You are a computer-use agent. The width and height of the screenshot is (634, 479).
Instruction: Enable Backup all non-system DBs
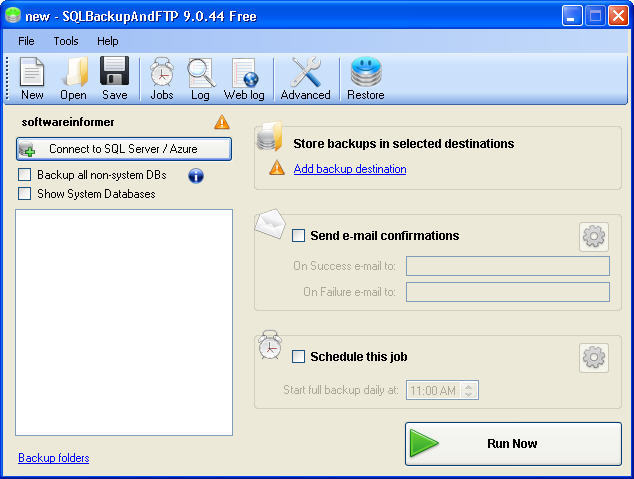click(25, 175)
